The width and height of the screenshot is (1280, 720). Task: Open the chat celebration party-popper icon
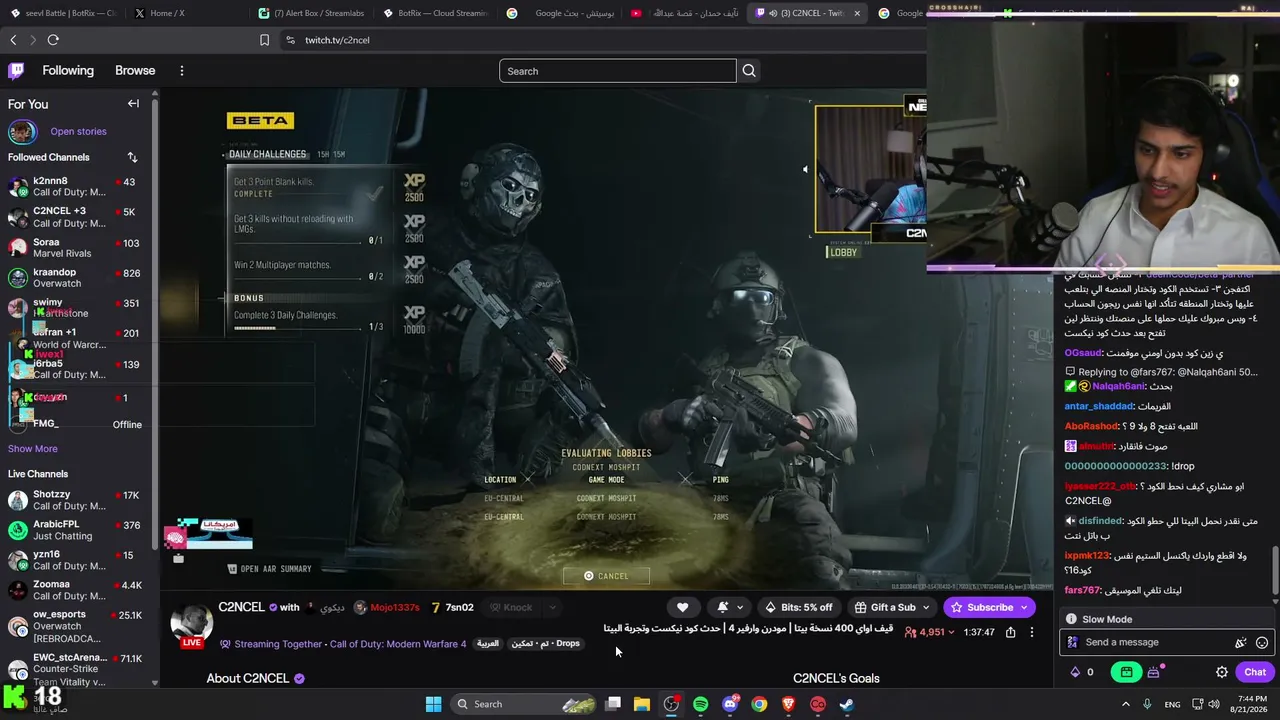point(1241,643)
